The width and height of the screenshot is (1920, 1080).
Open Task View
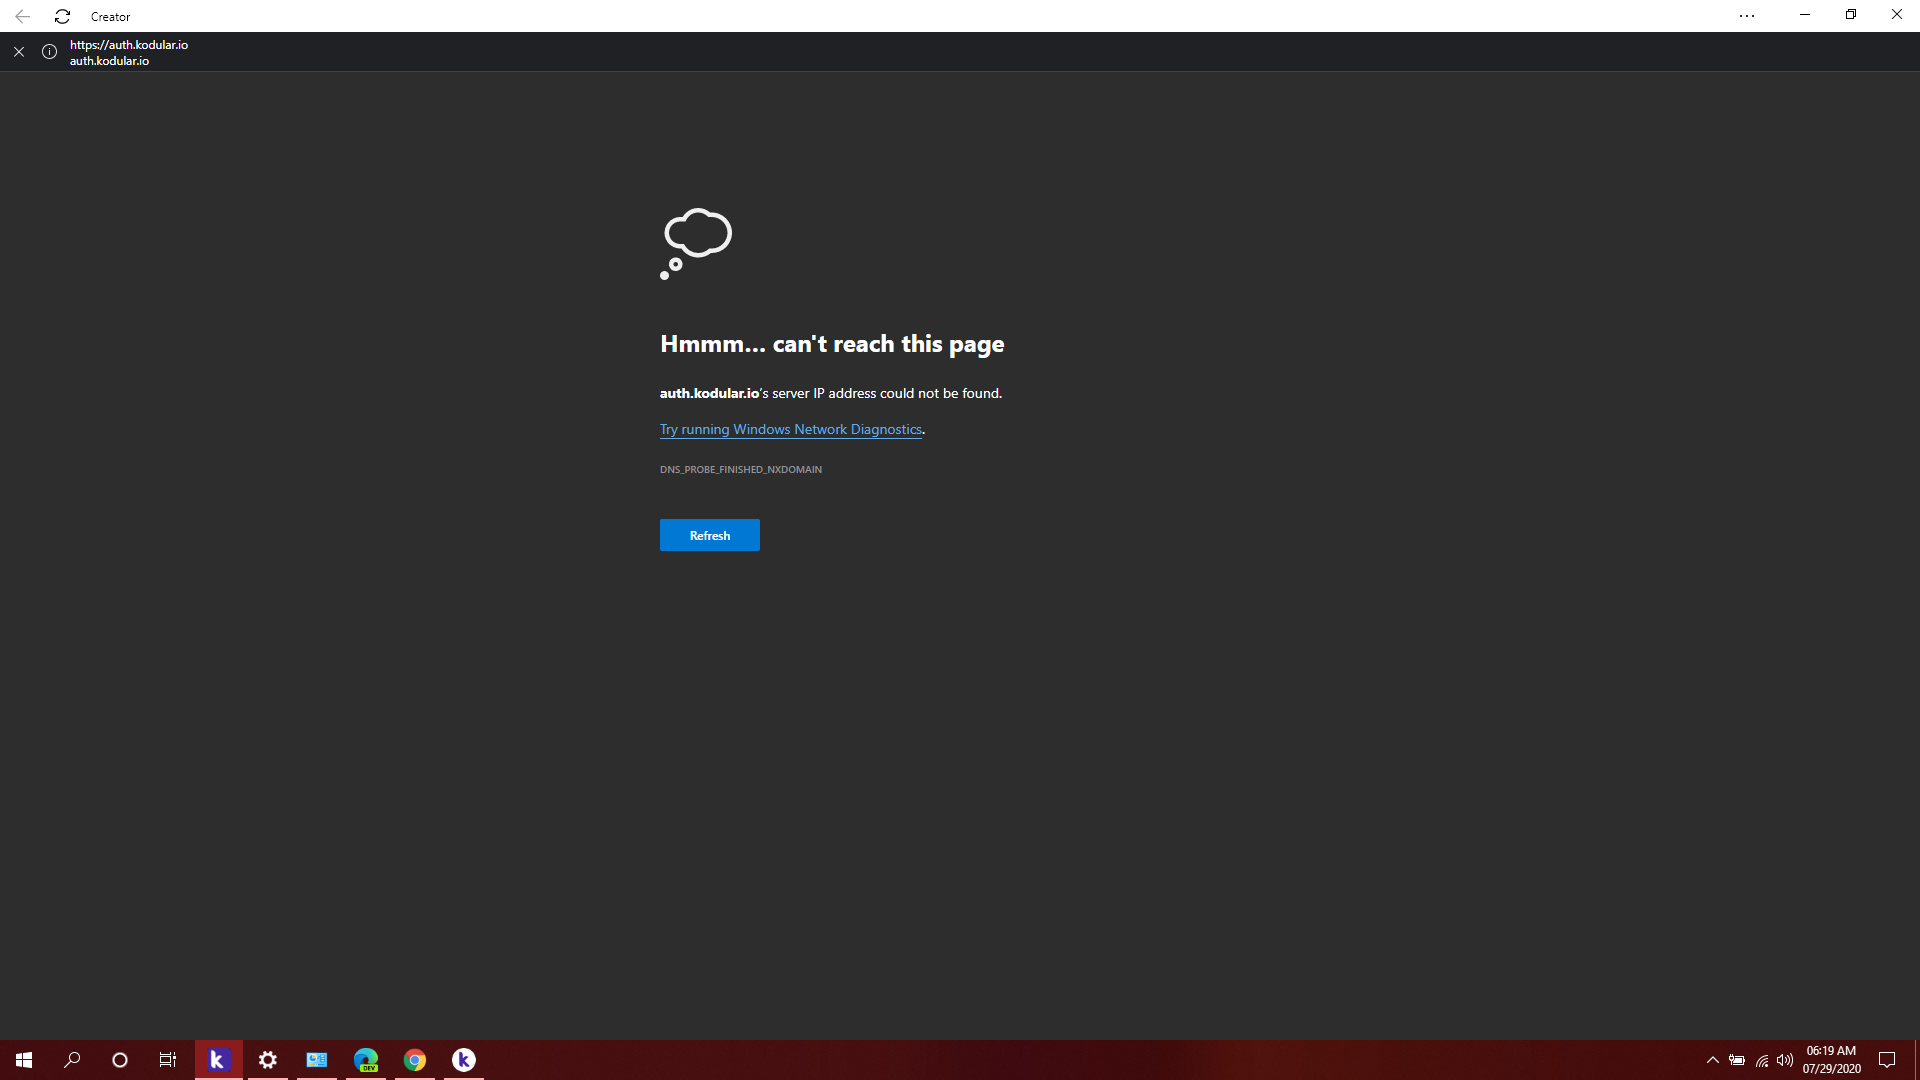point(168,1060)
